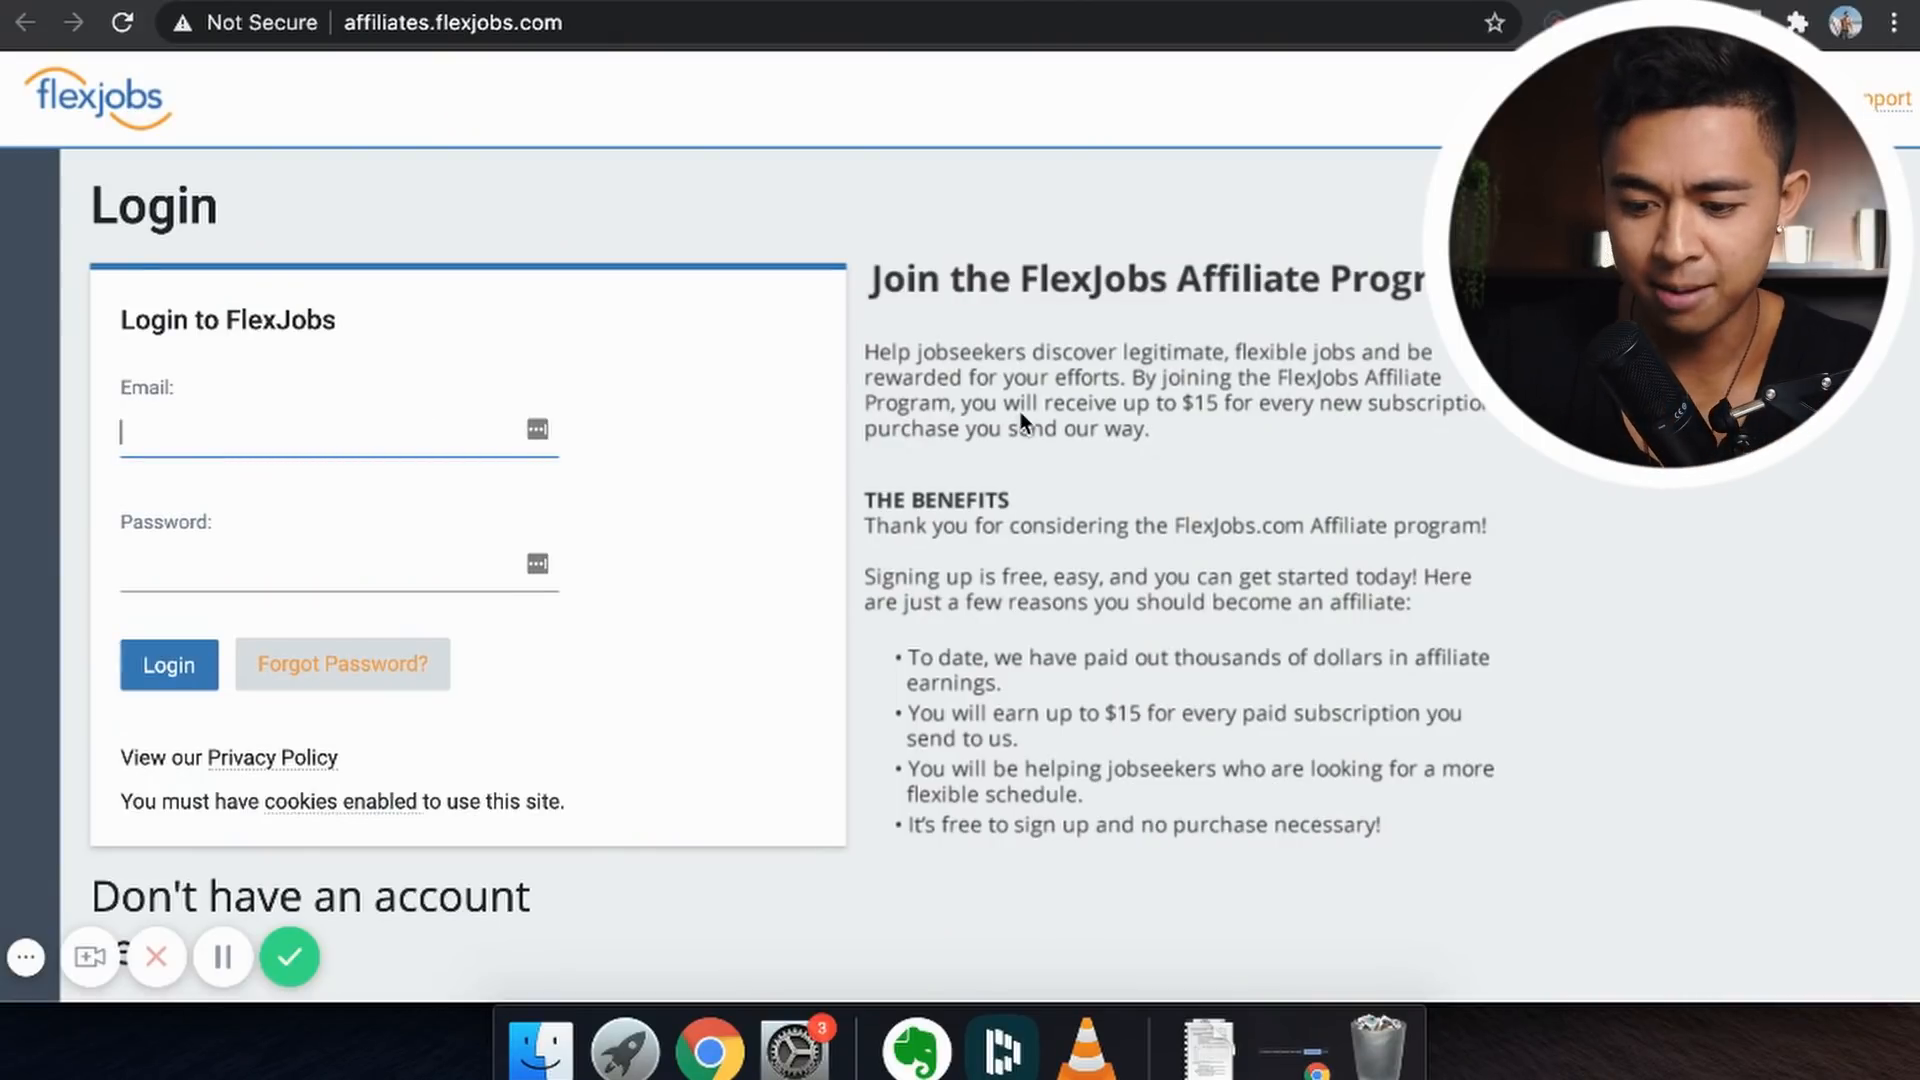Reload the page with the refresh button

(x=122, y=22)
